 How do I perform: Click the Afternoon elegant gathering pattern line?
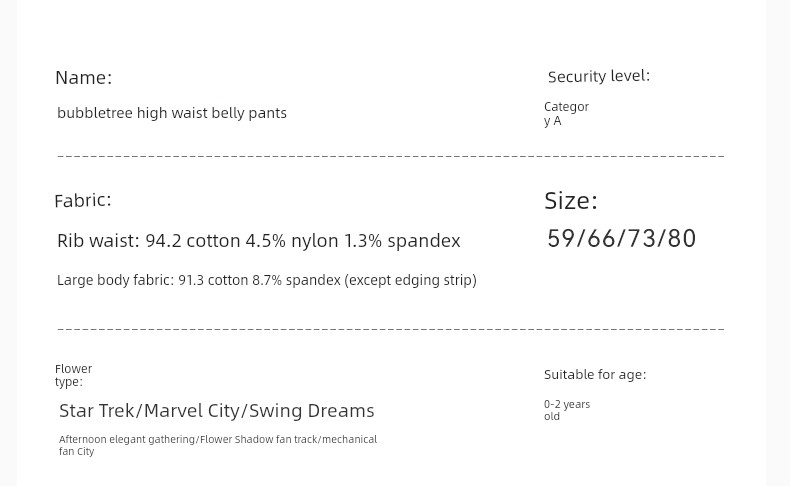[218, 440]
